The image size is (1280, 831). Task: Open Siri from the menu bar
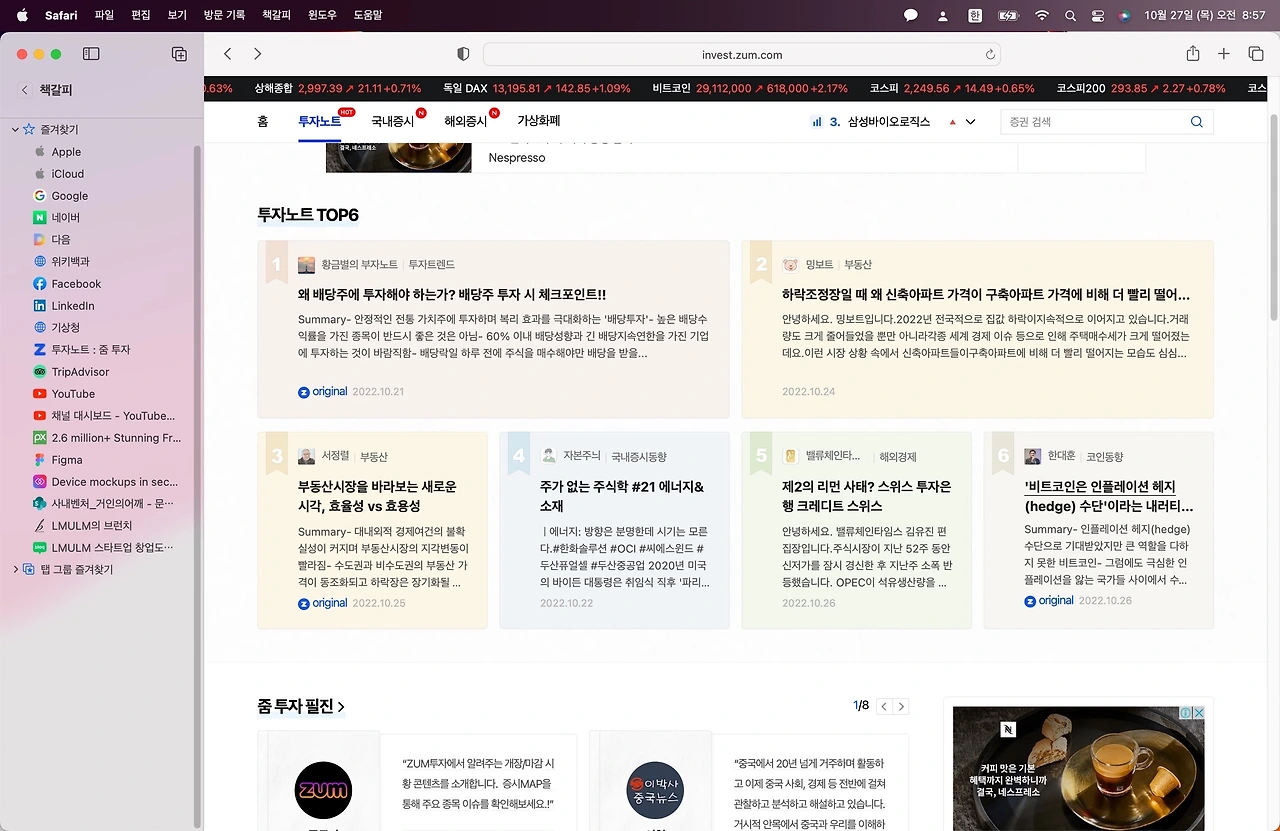point(1124,15)
